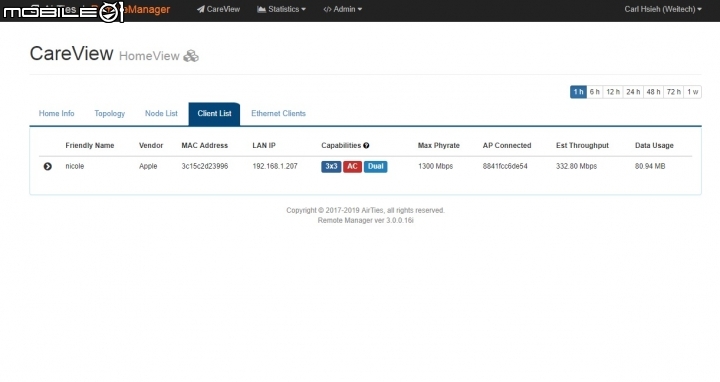Open the Statistics dropdown menu
The image size is (720, 382).
(281, 9)
